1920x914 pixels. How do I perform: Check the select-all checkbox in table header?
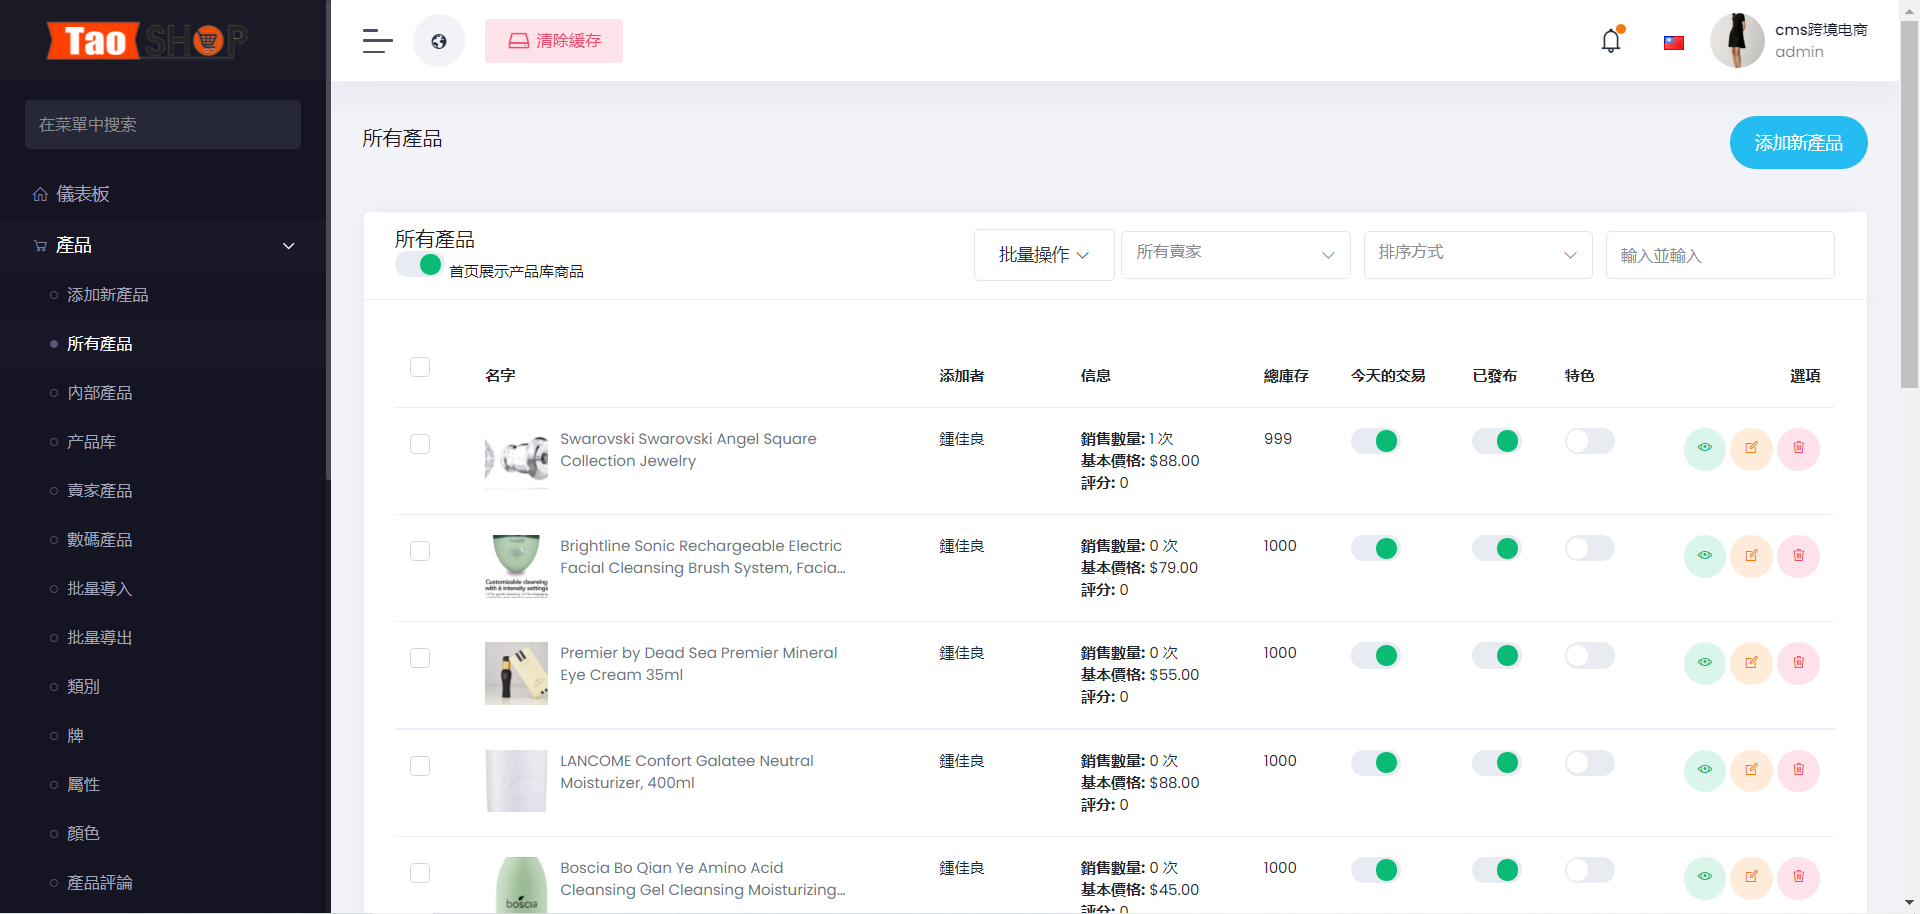tap(420, 367)
